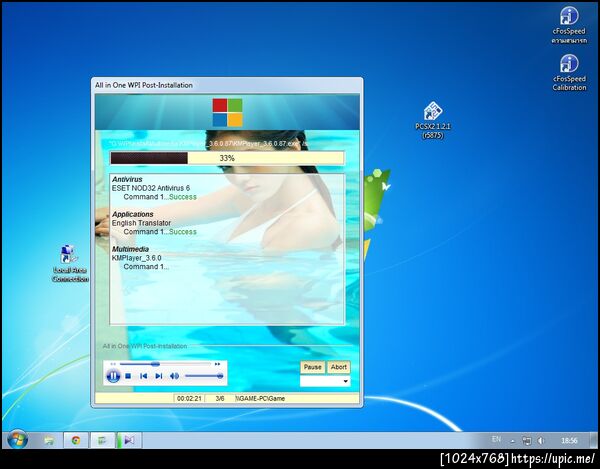Click the ESET NOD32 Antivirus 6 entry
Image resolution: width=600 pixels, height=469 pixels.
point(151,188)
